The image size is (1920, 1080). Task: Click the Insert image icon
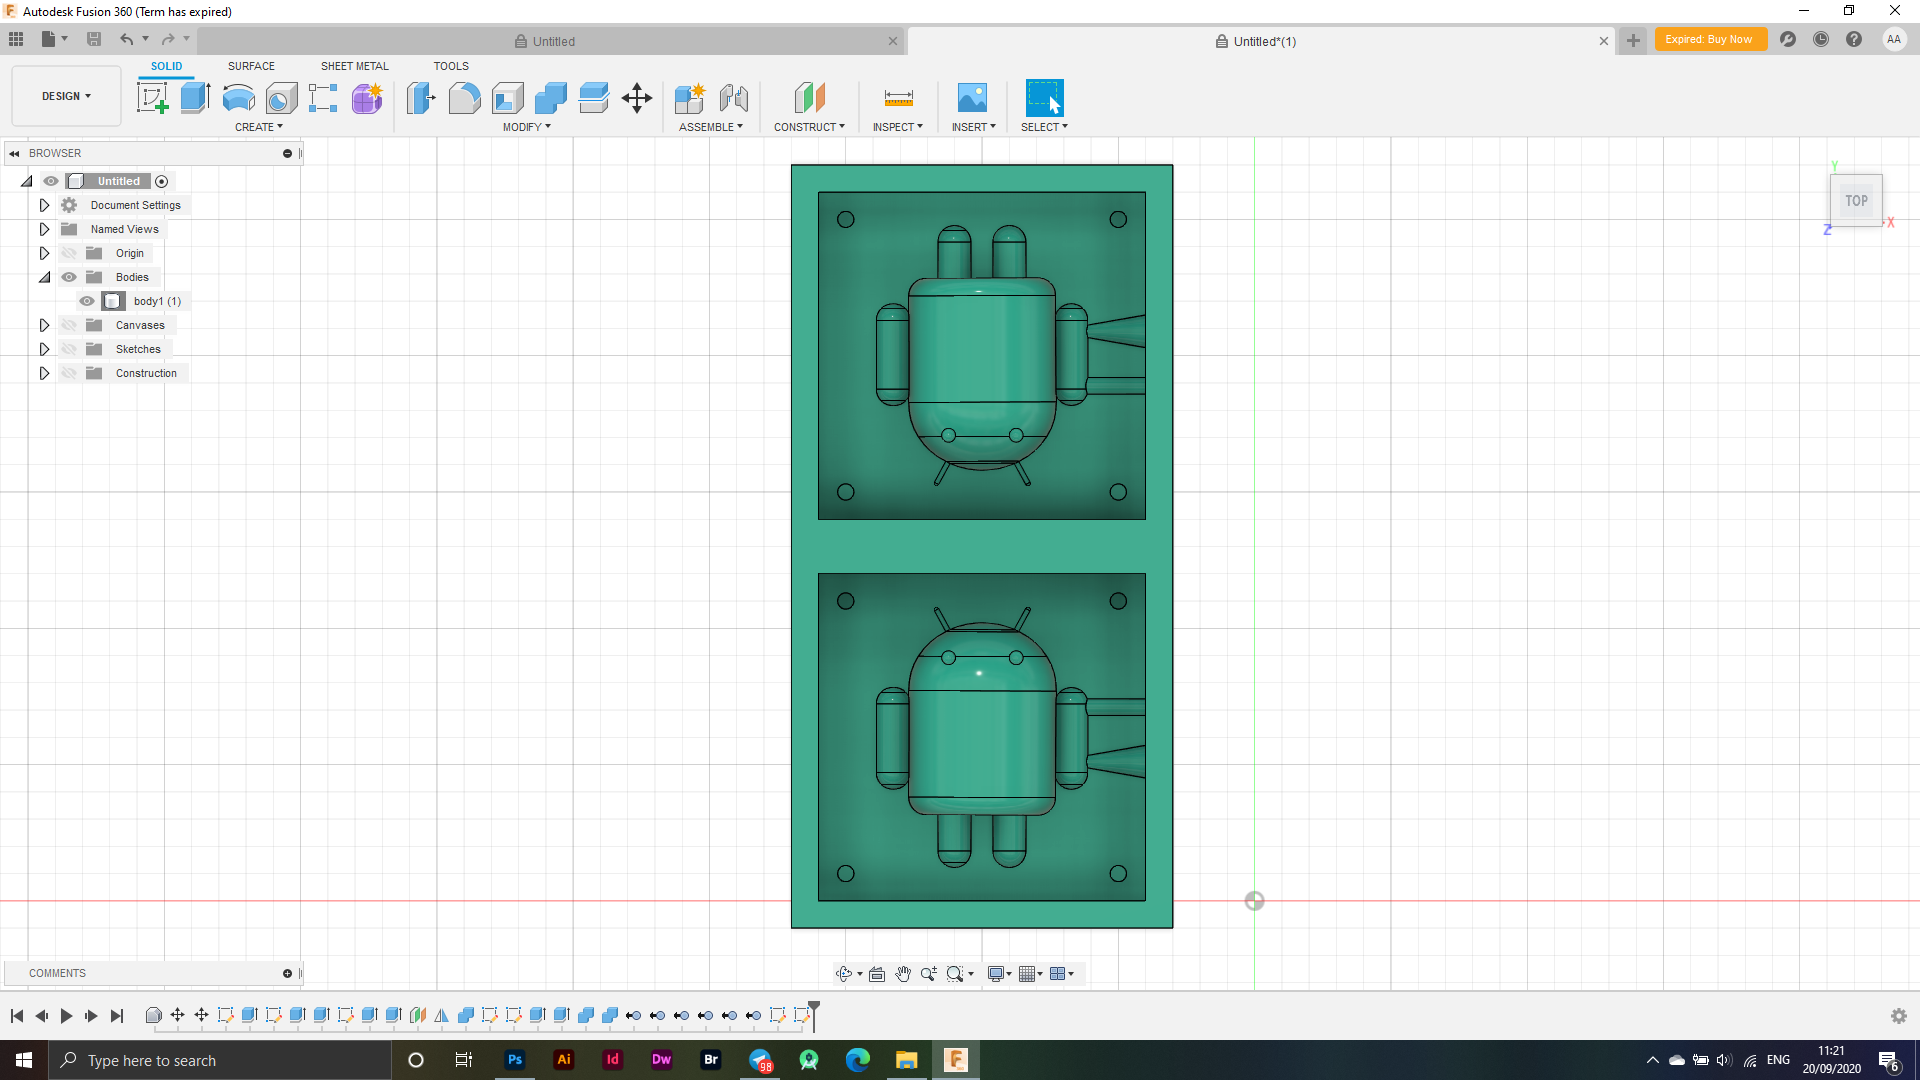[972, 98]
